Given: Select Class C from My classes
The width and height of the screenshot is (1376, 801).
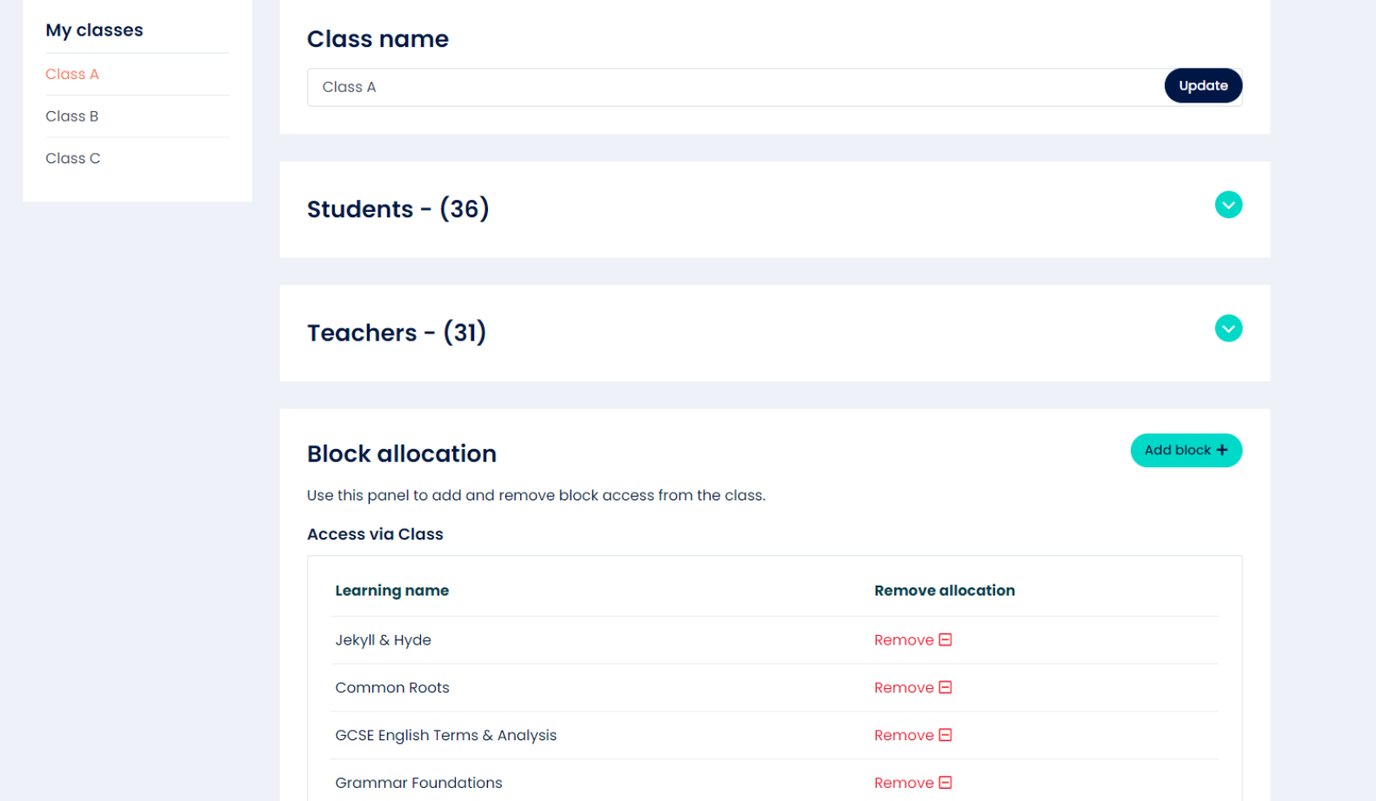Looking at the screenshot, I should 72,158.
